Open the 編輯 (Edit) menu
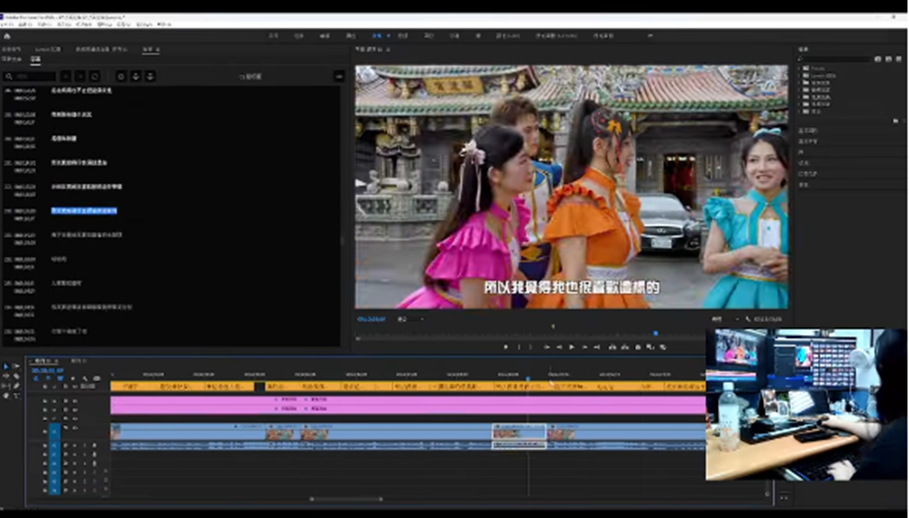Viewport: 909px width, 518px height. pyautogui.click(x=25, y=24)
